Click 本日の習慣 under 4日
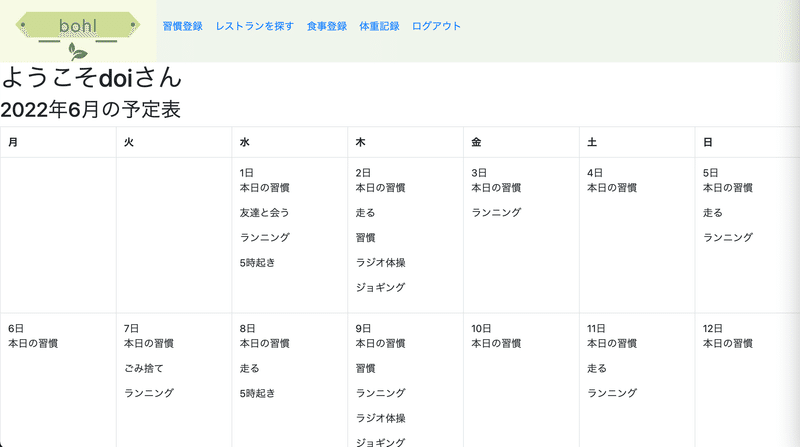The height and width of the screenshot is (447, 800). coord(612,188)
